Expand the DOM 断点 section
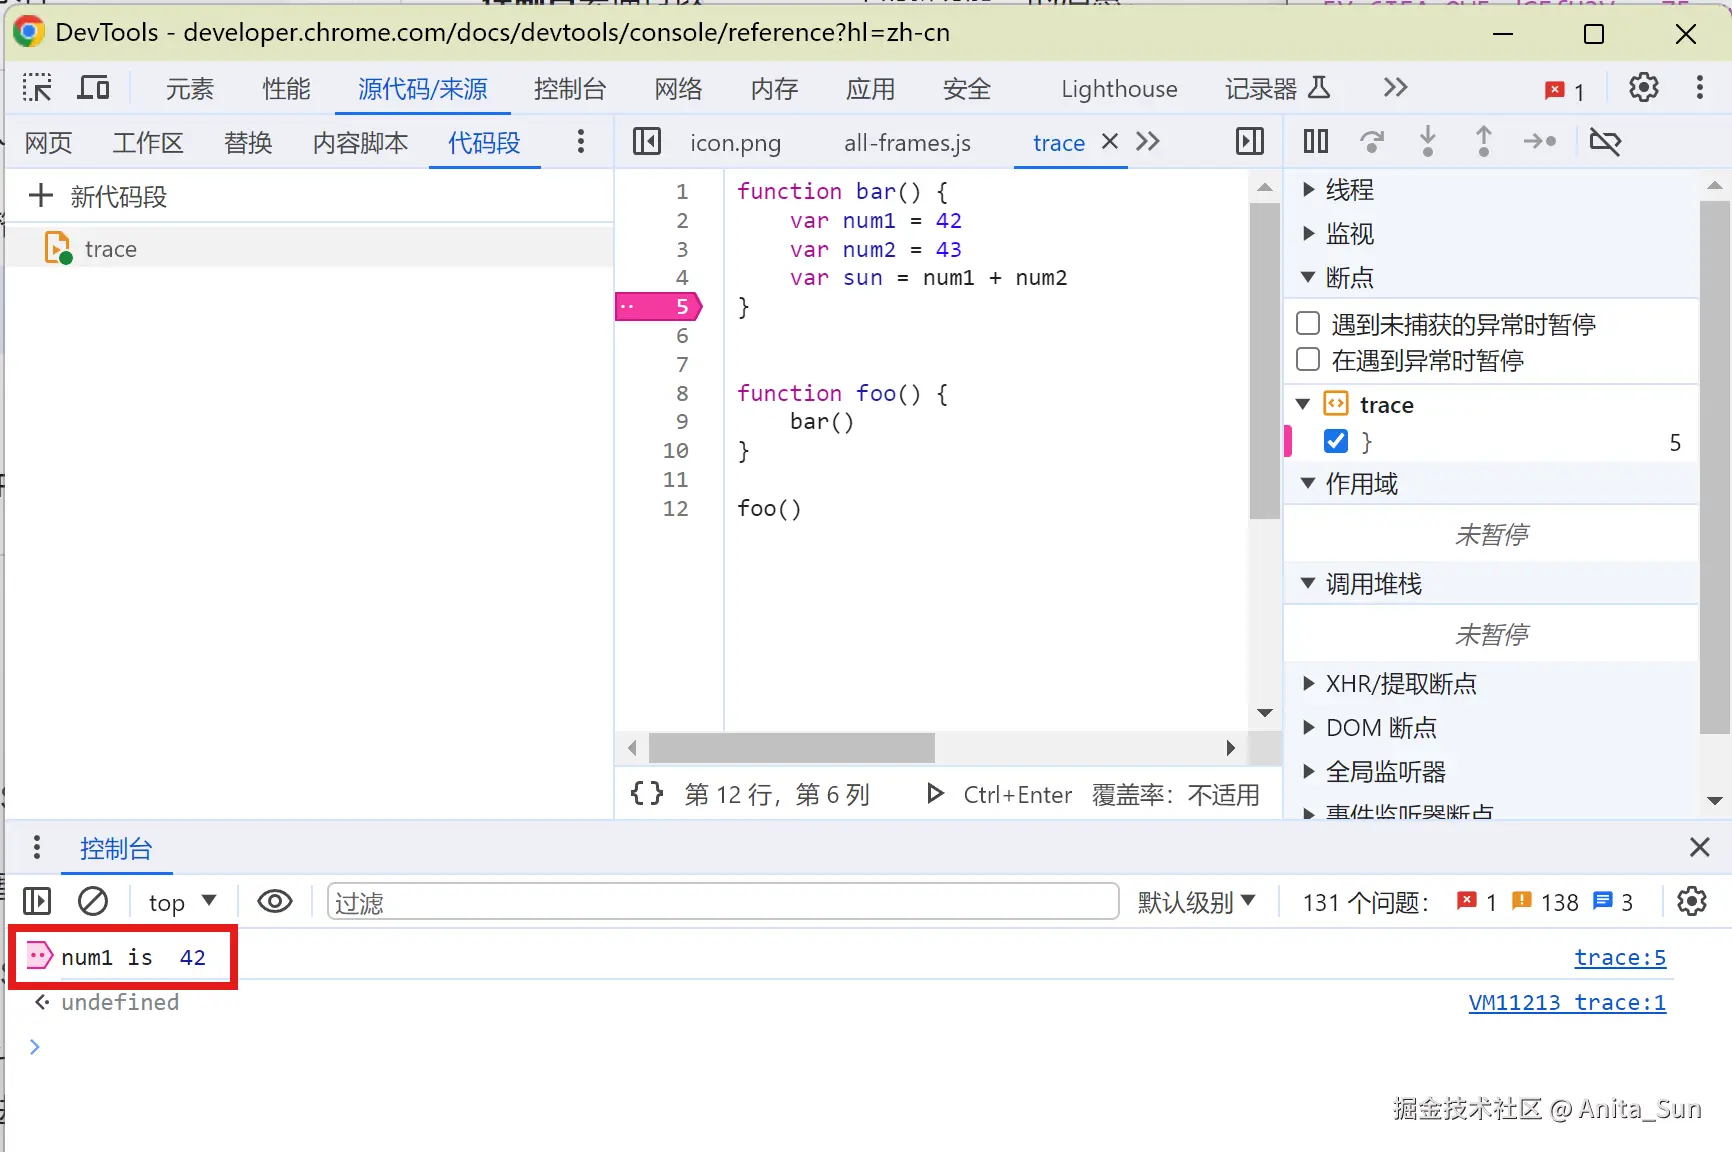 click(1308, 727)
